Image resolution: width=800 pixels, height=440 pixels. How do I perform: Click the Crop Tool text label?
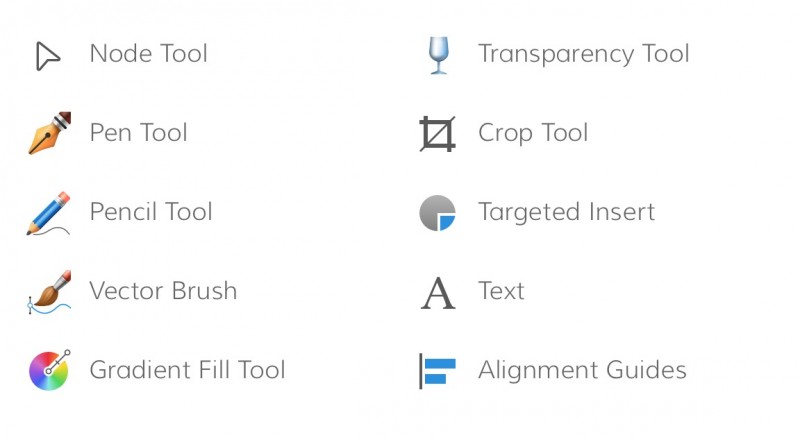click(x=533, y=133)
